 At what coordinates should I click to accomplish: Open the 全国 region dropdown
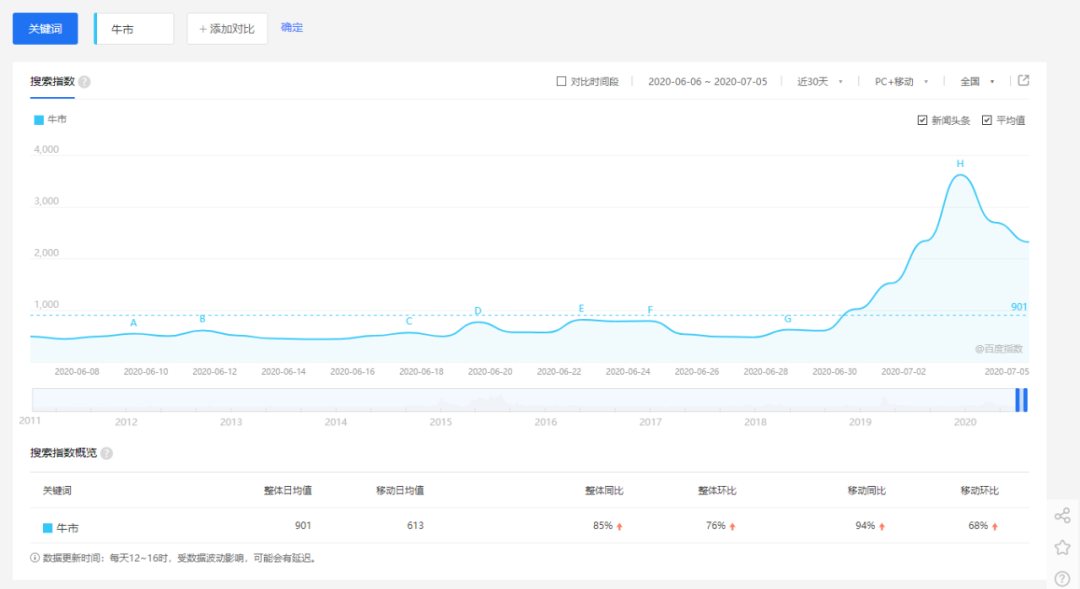[976, 82]
